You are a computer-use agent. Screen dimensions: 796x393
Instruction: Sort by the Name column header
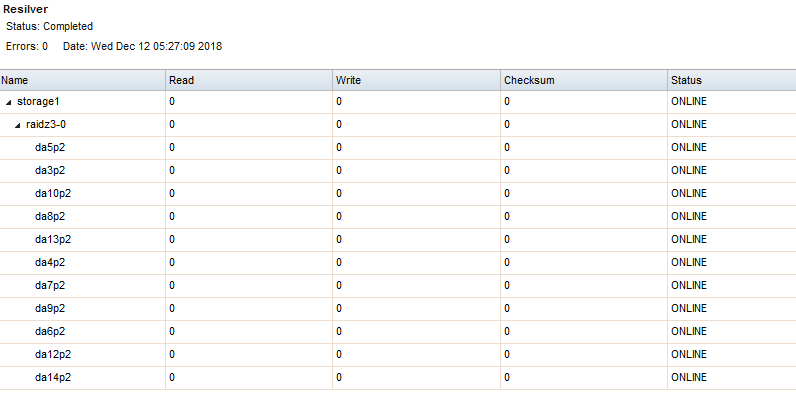(x=83, y=80)
